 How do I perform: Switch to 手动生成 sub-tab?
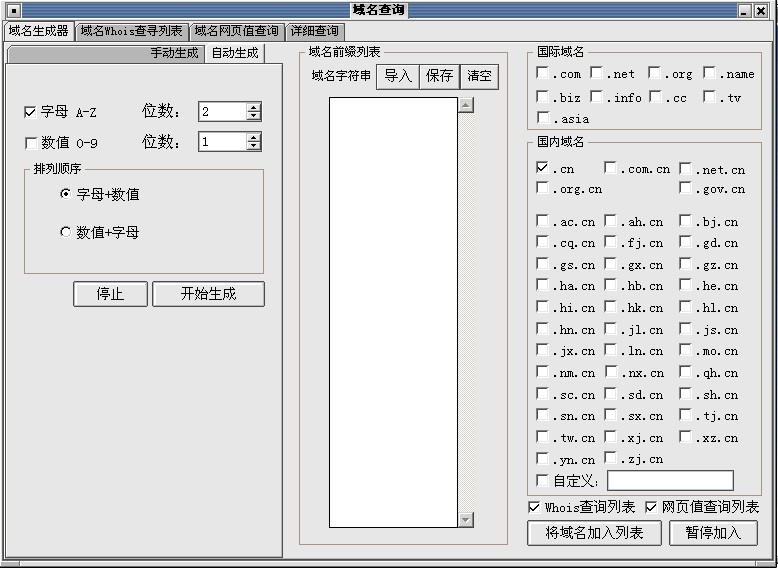(175, 53)
